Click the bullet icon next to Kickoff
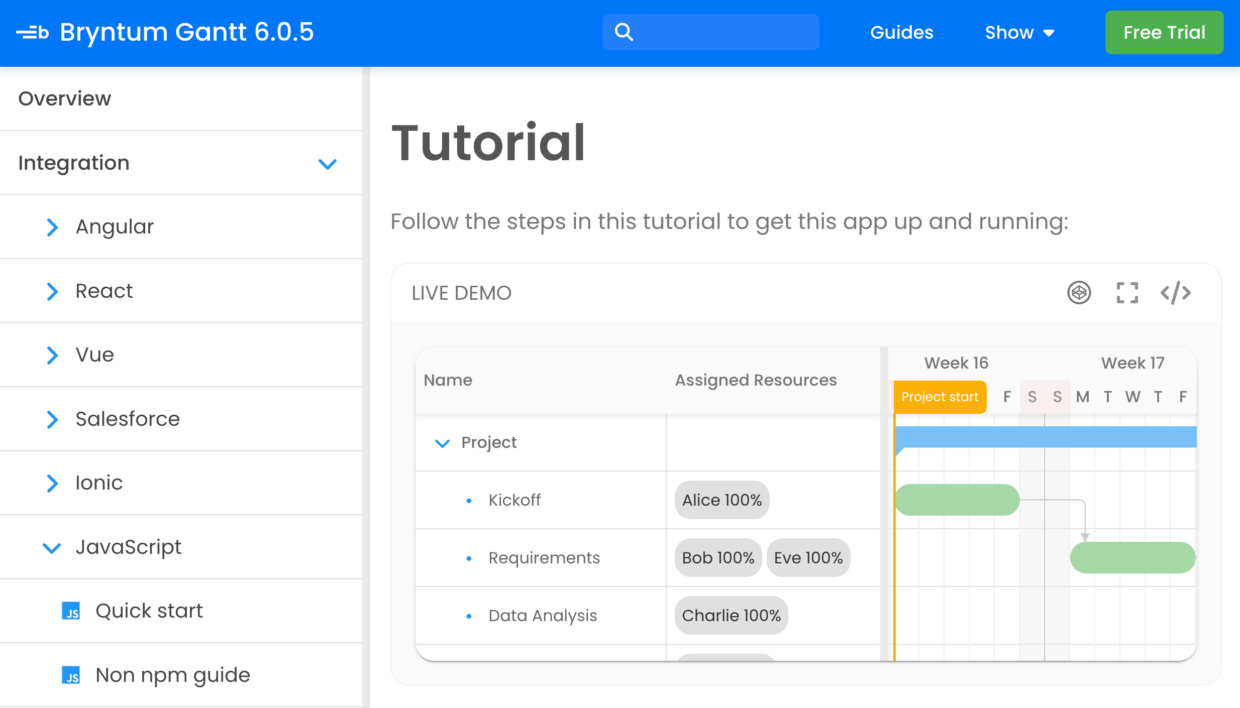Image resolution: width=1240 pixels, height=708 pixels. 469,500
